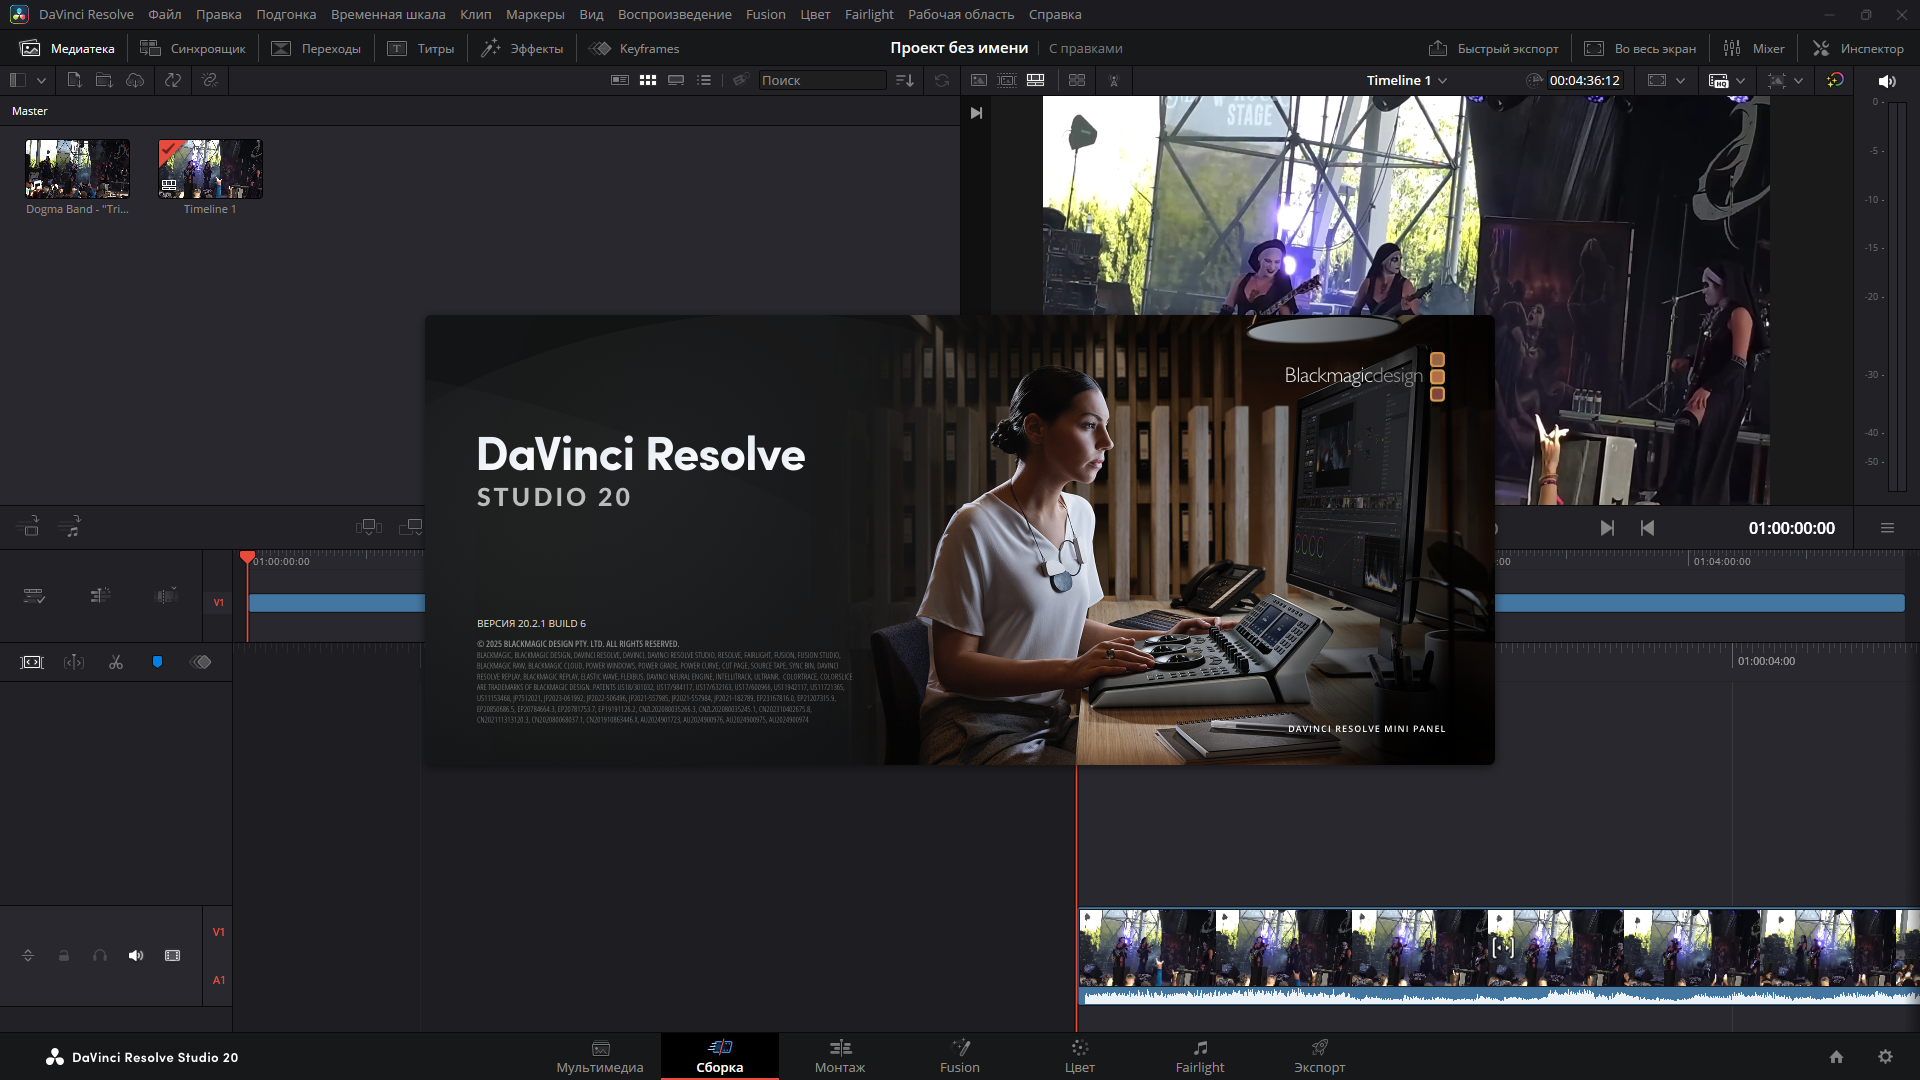
Task: Switch media pool to list view
Action: tap(704, 80)
